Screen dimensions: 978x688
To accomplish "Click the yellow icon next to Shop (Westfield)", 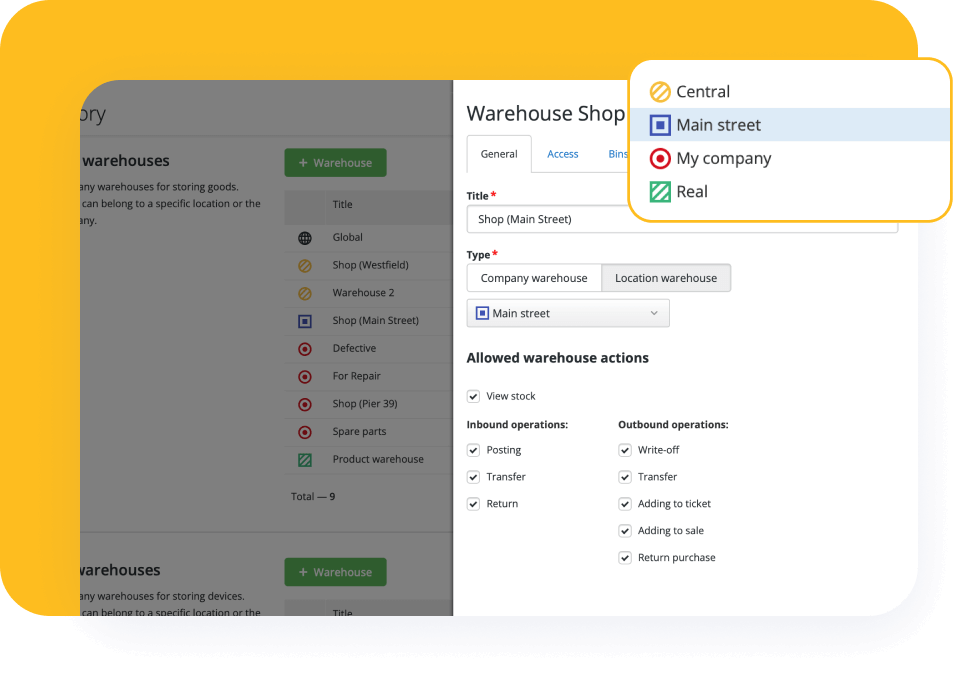I will (x=305, y=265).
